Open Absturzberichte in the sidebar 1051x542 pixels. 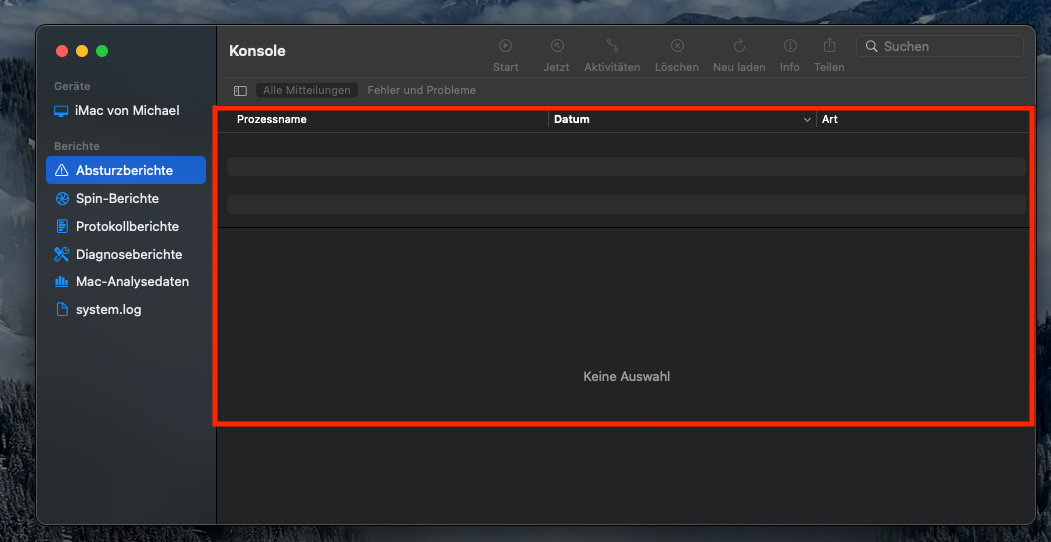point(125,170)
